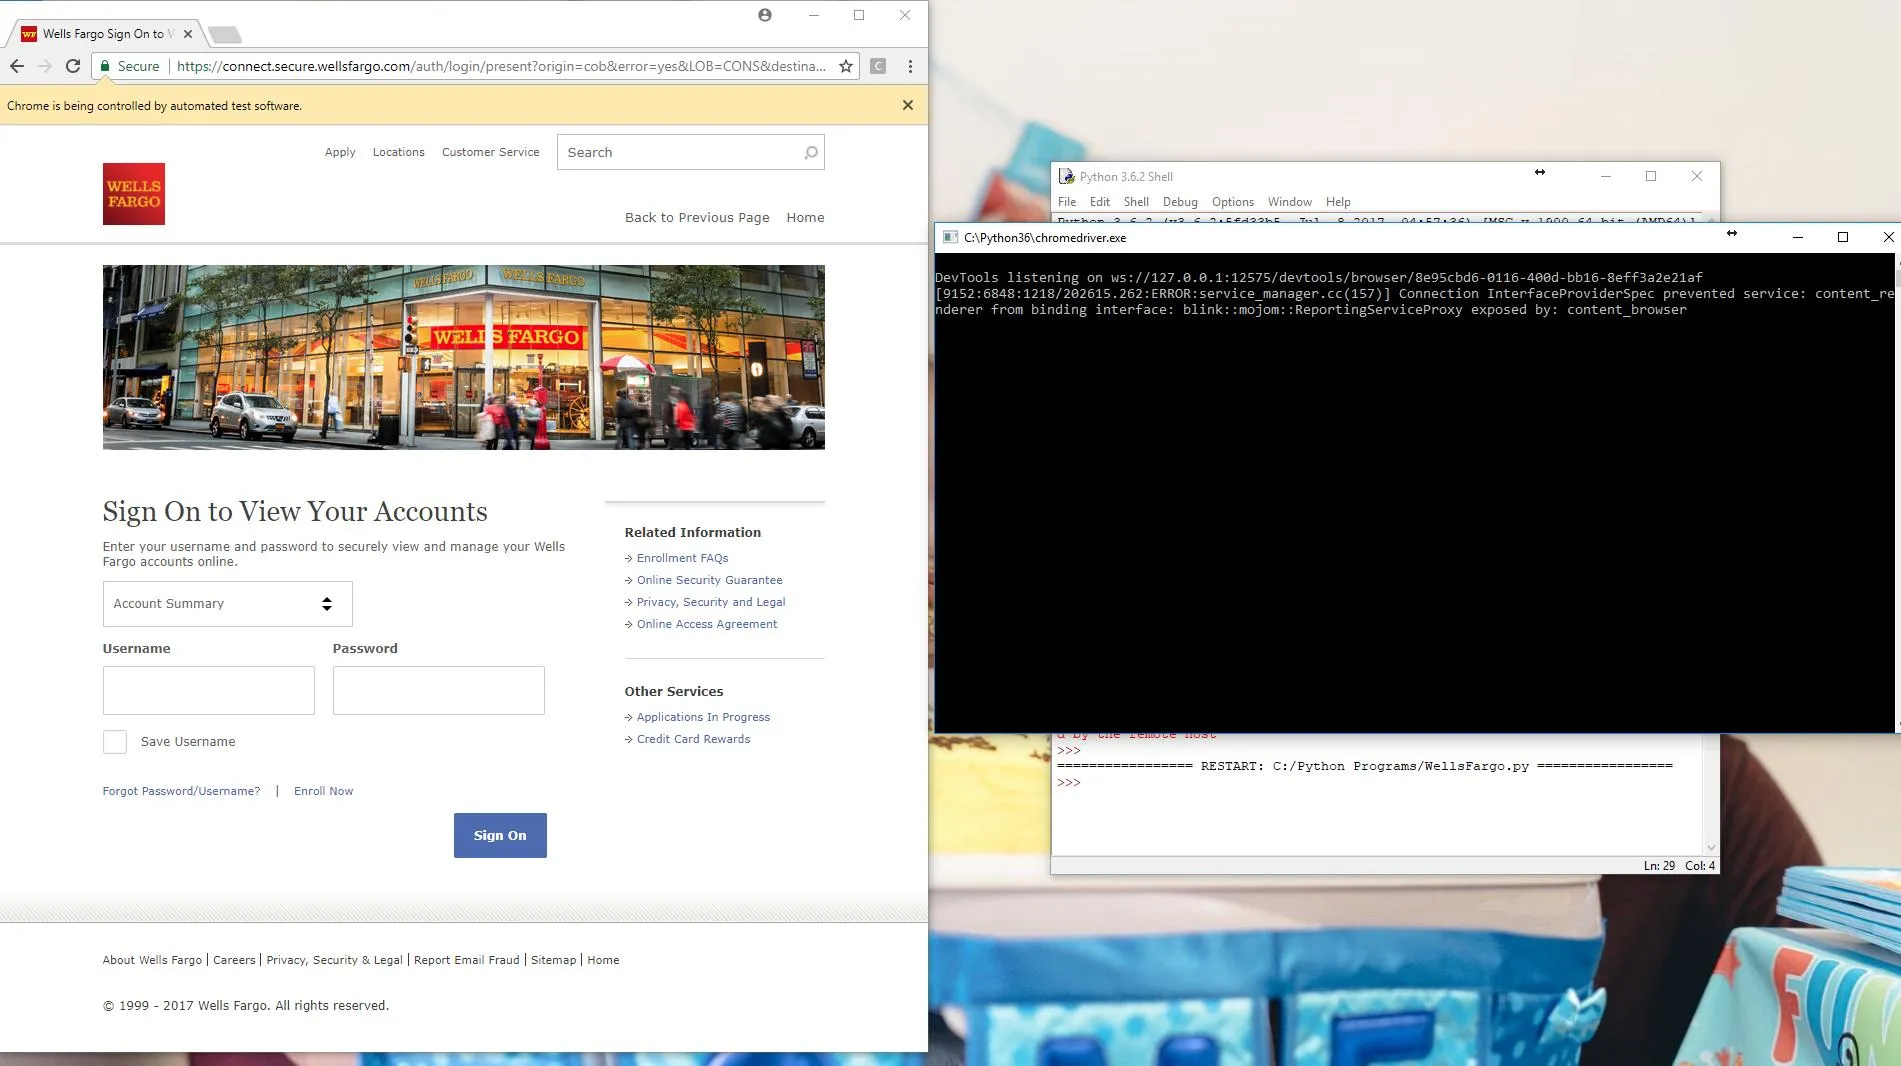Open Applications In Progress link
The height and width of the screenshot is (1066, 1901).
703,717
